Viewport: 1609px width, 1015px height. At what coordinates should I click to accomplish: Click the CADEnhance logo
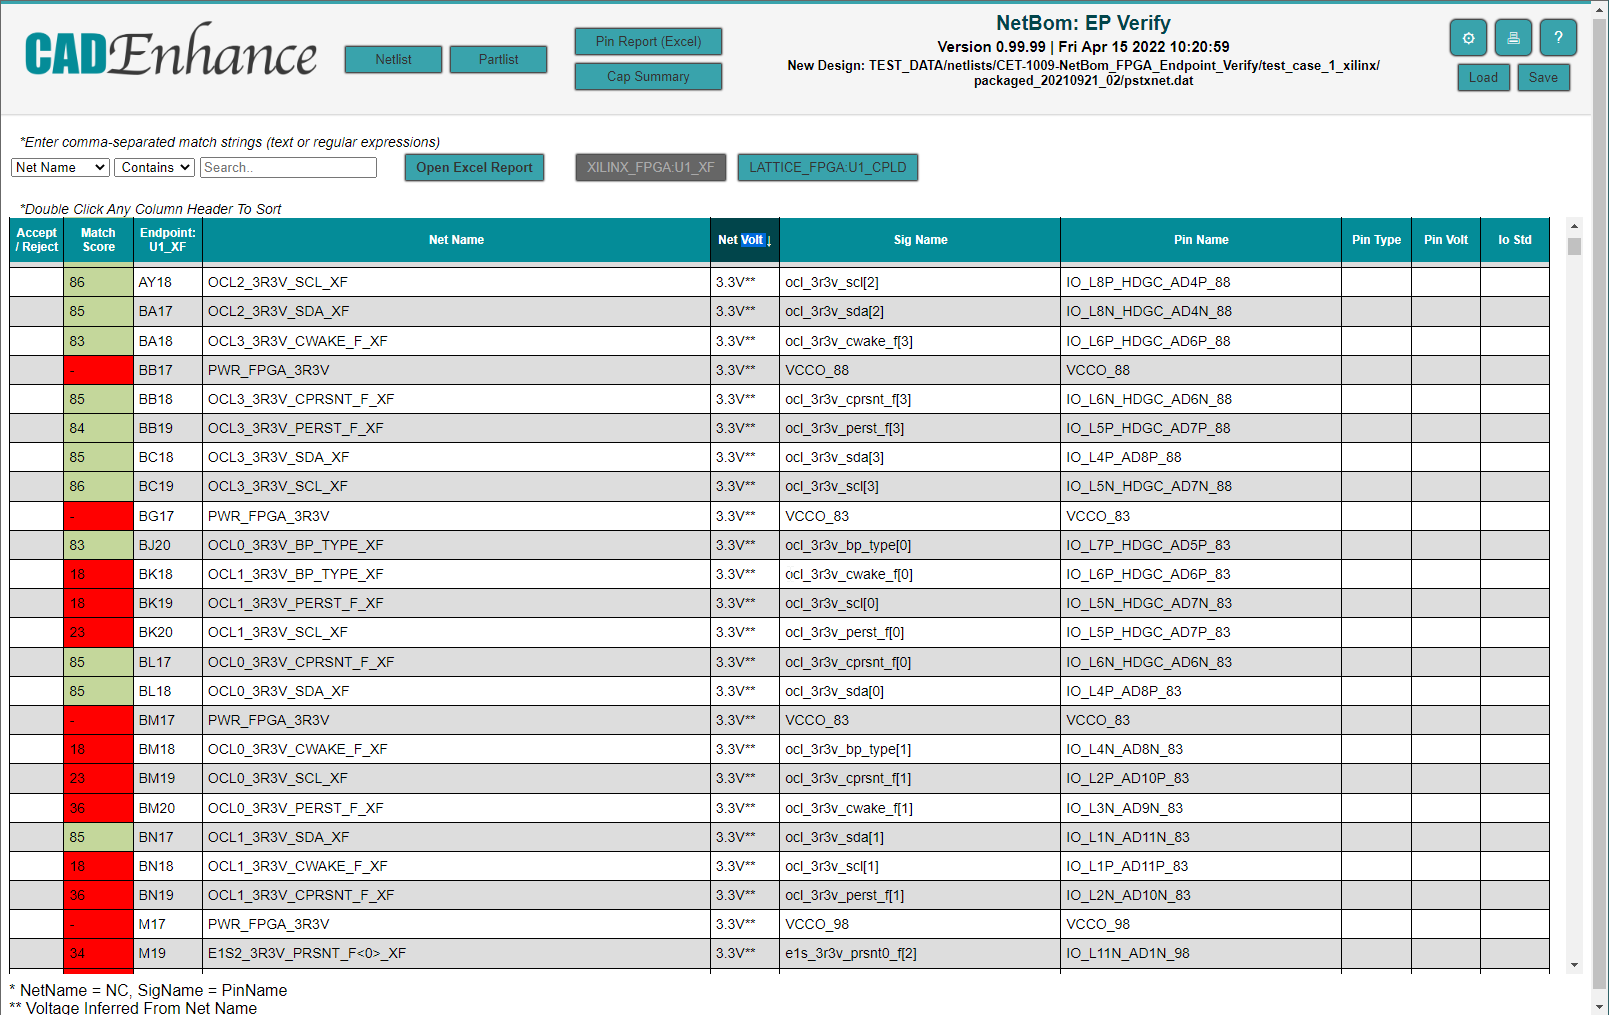[x=170, y=52]
